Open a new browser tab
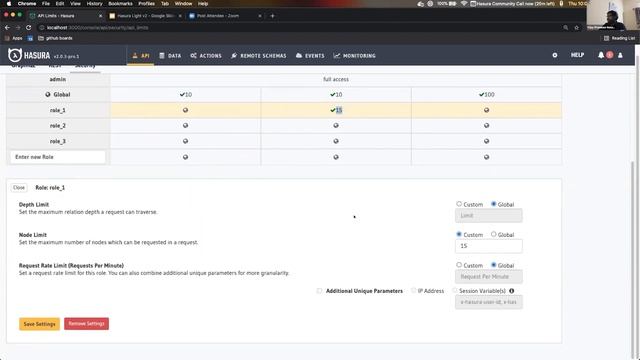Image resolution: width=640 pixels, height=360 pixels. tap(272, 16)
